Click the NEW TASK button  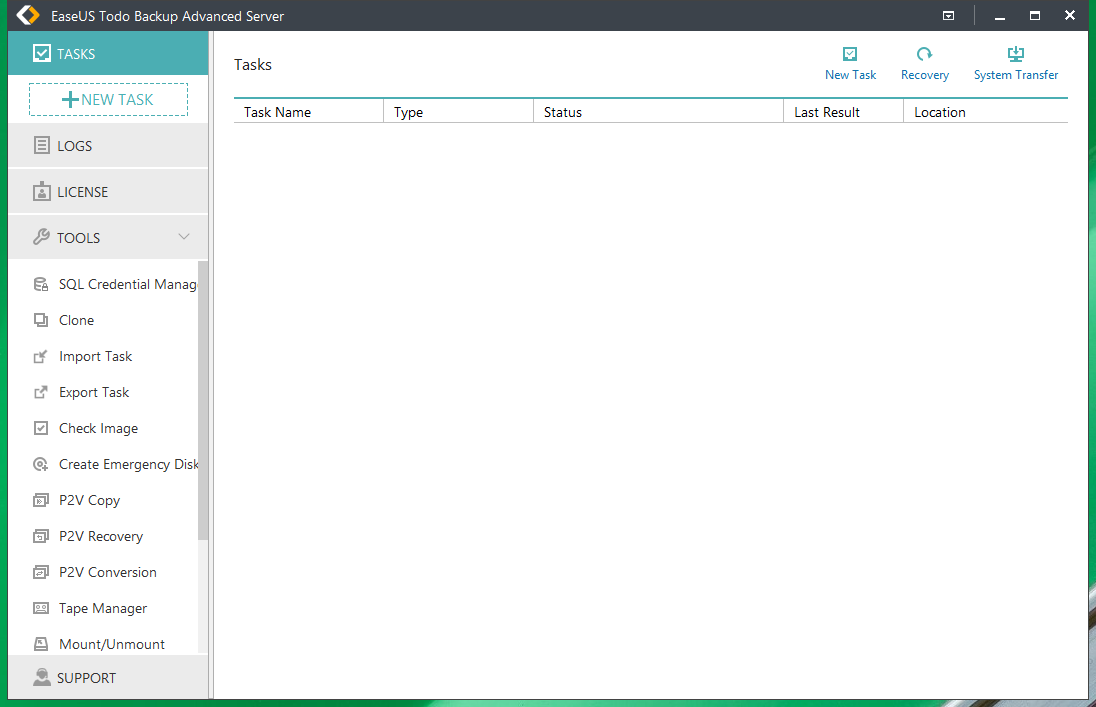pyautogui.click(x=107, y=99)
